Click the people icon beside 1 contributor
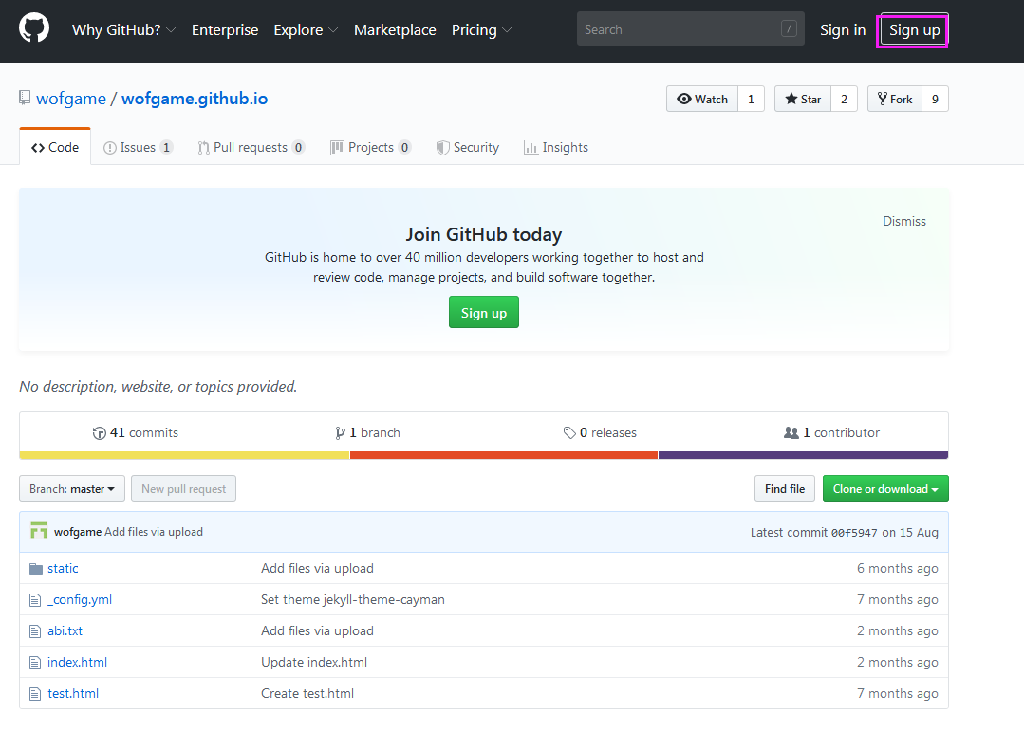The height and width of the screenshot is (731, 1024). click(x=791, y=432)
